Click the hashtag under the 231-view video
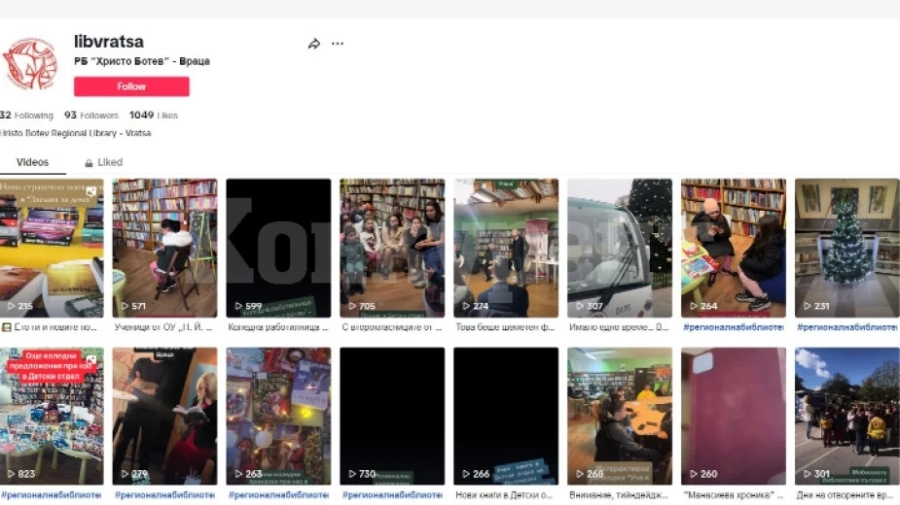Viewport: 900px width, 505px height. tap(847, 327)
